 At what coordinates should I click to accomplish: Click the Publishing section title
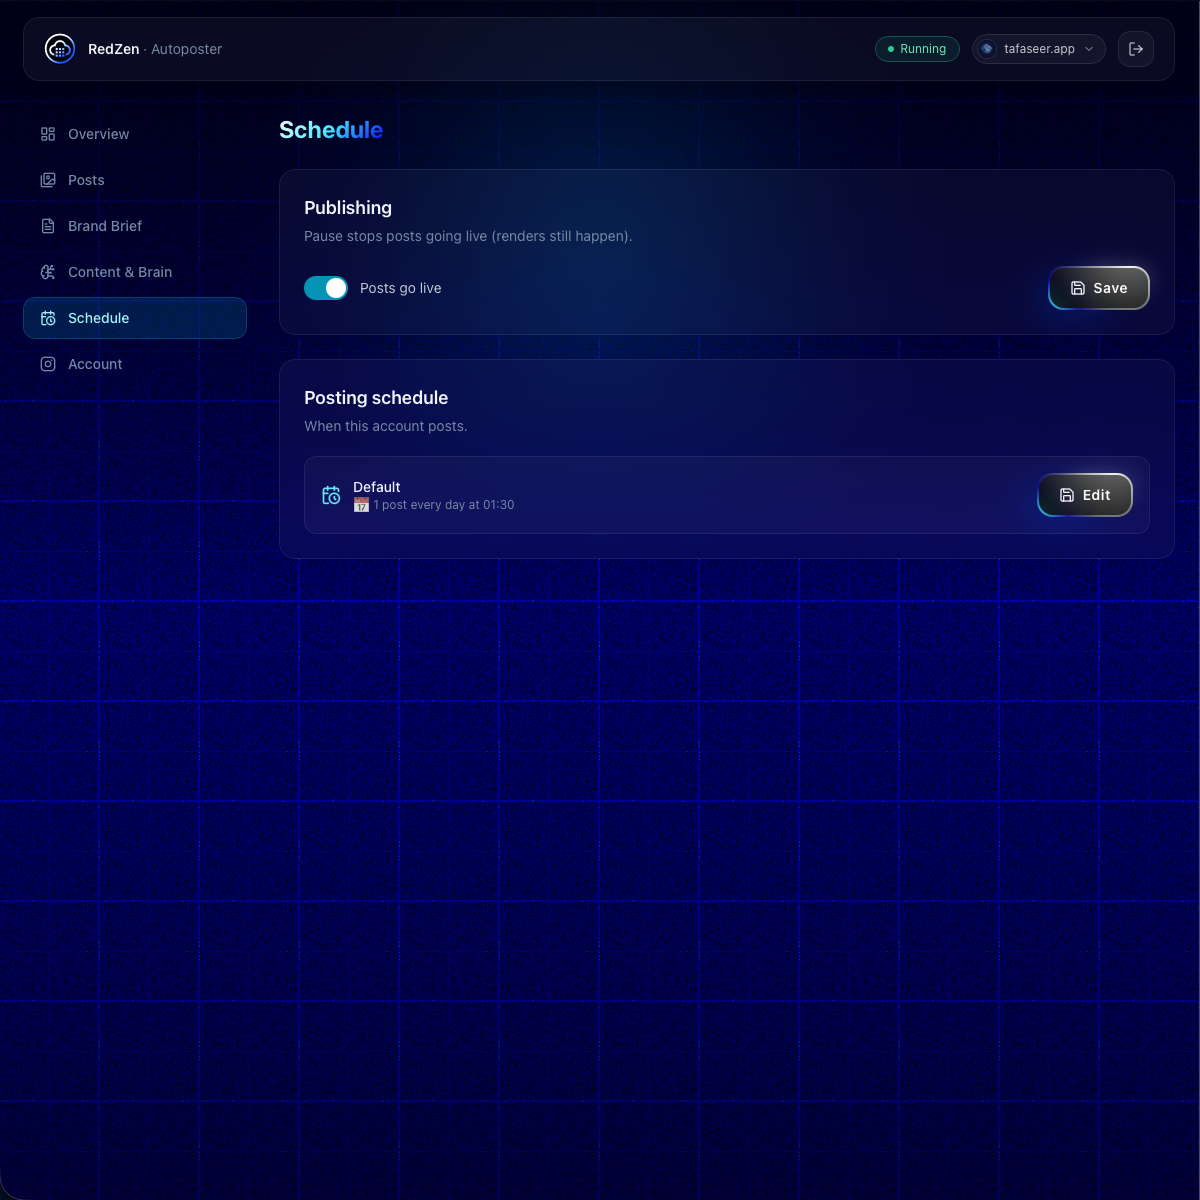tap(348, 208)
